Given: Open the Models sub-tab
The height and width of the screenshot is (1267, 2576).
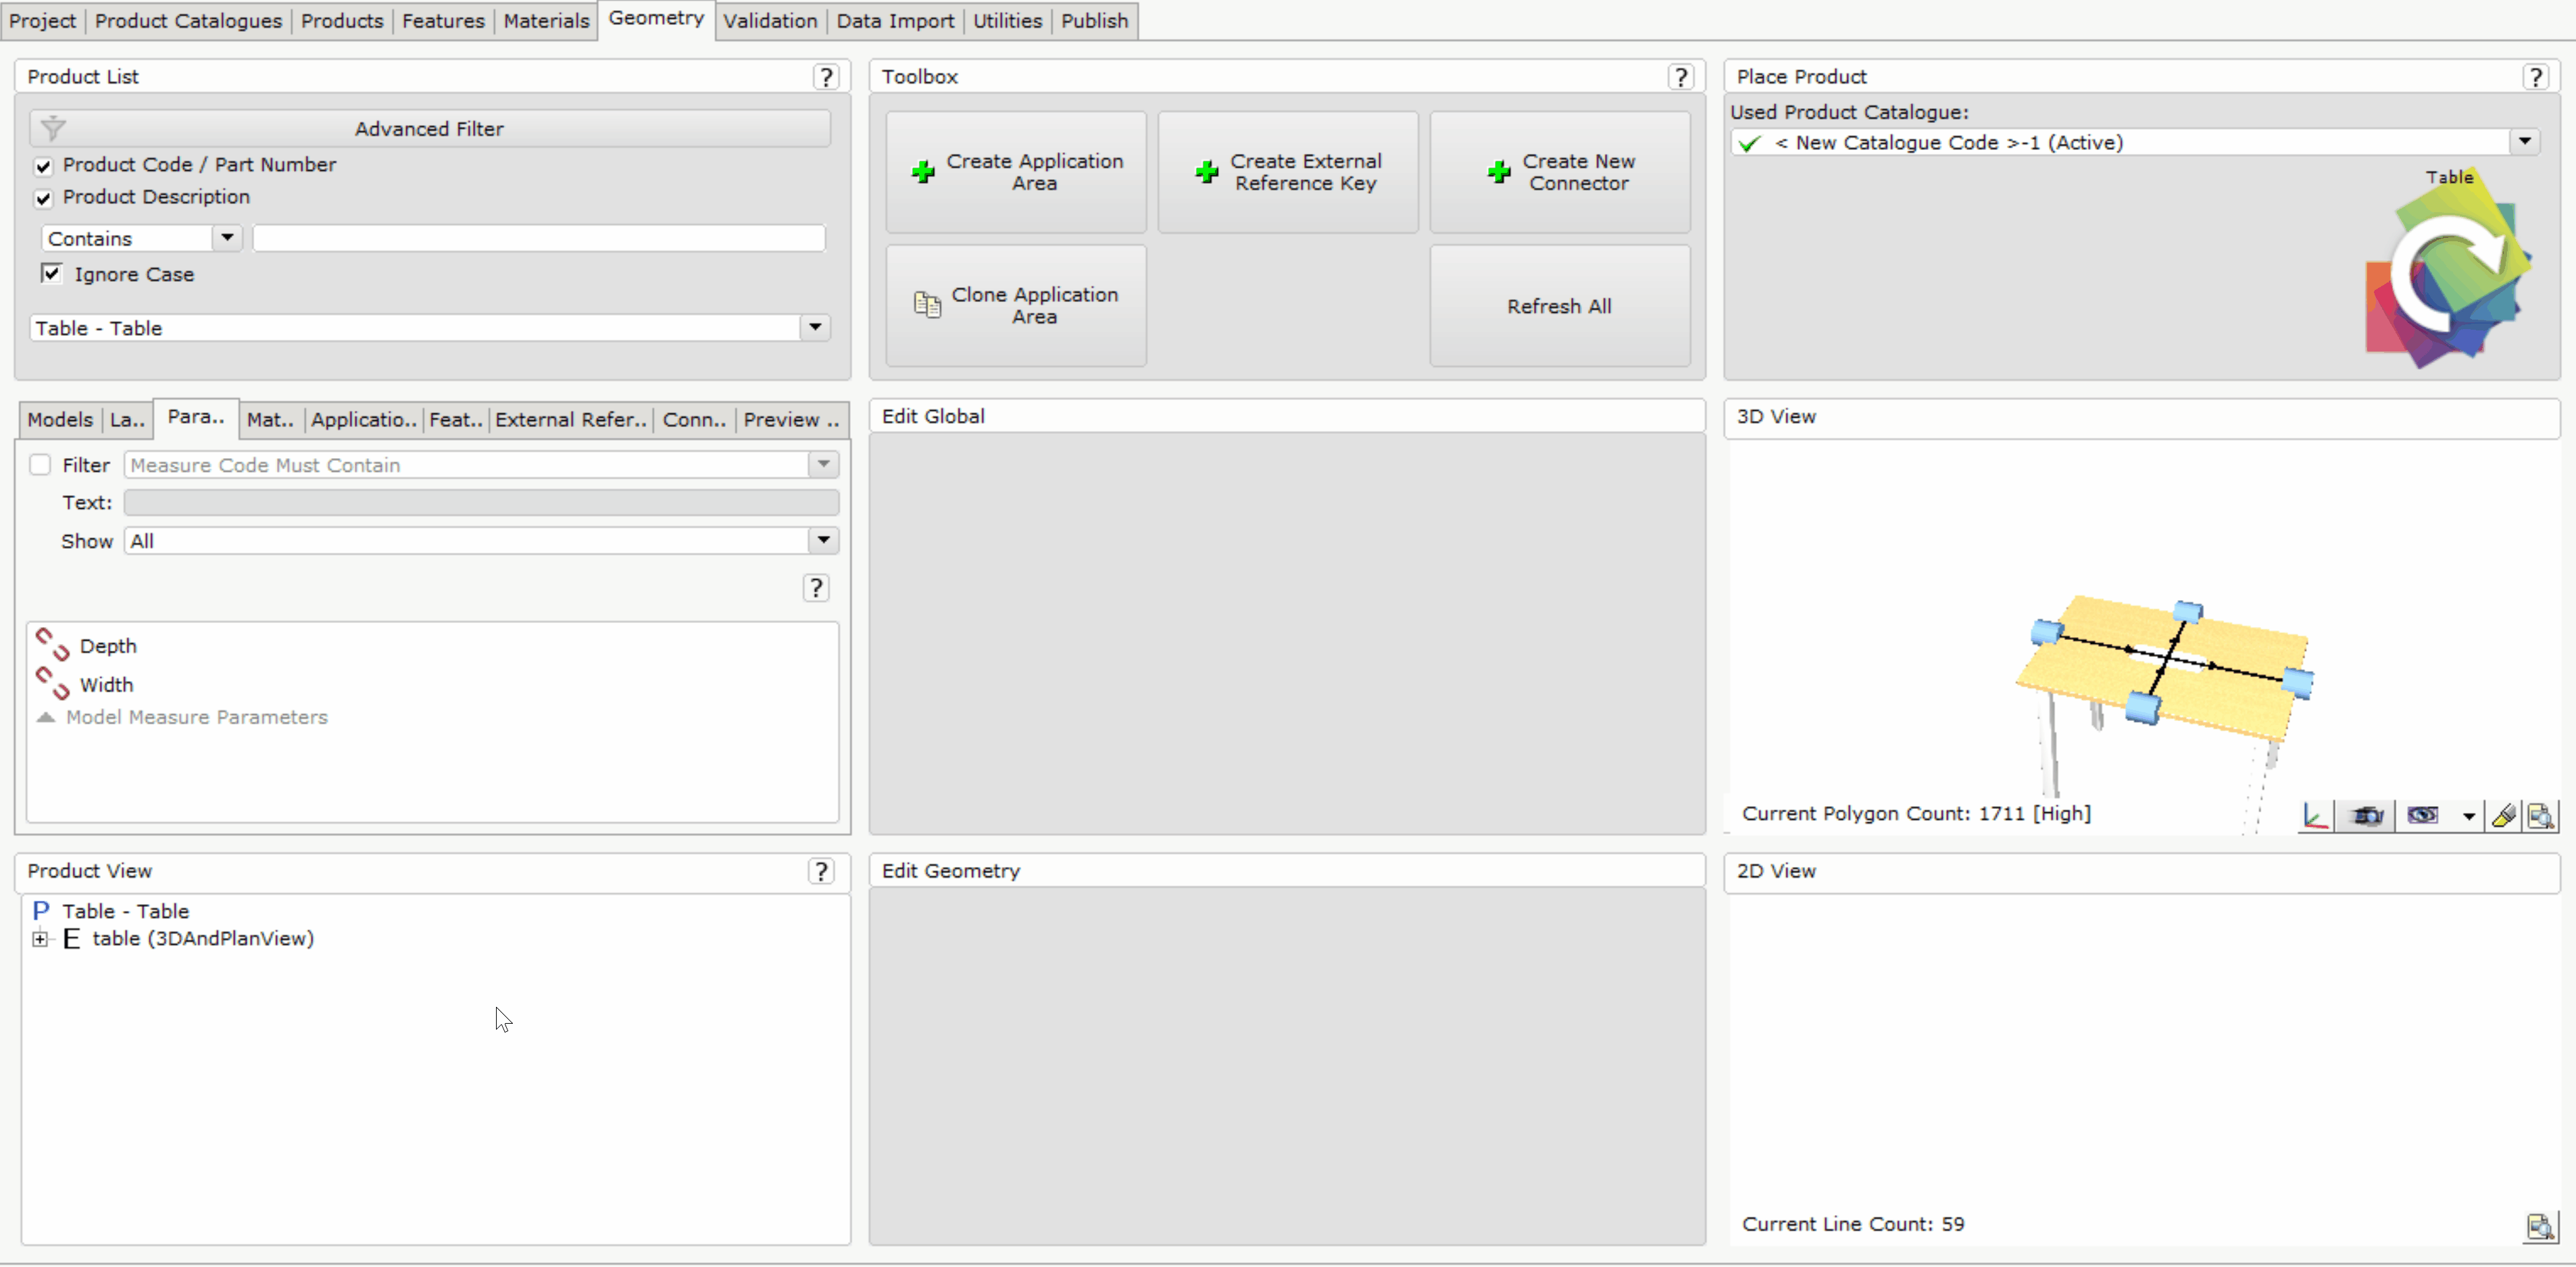Looking at the screenshot, I should (x=60, y=420).
